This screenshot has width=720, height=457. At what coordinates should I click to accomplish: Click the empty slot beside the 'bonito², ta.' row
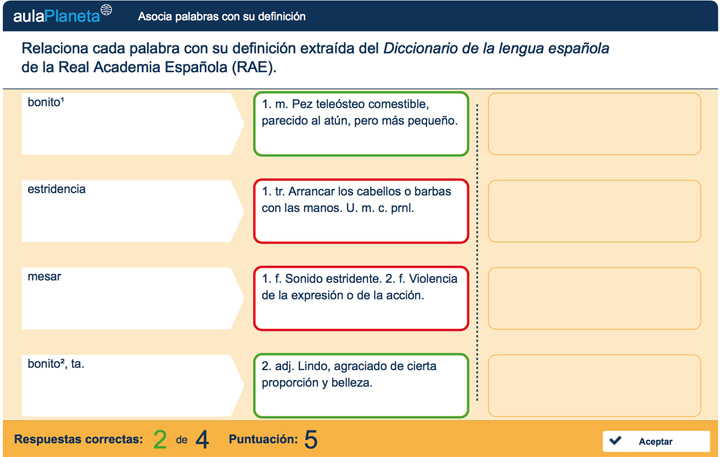(594, 386)
